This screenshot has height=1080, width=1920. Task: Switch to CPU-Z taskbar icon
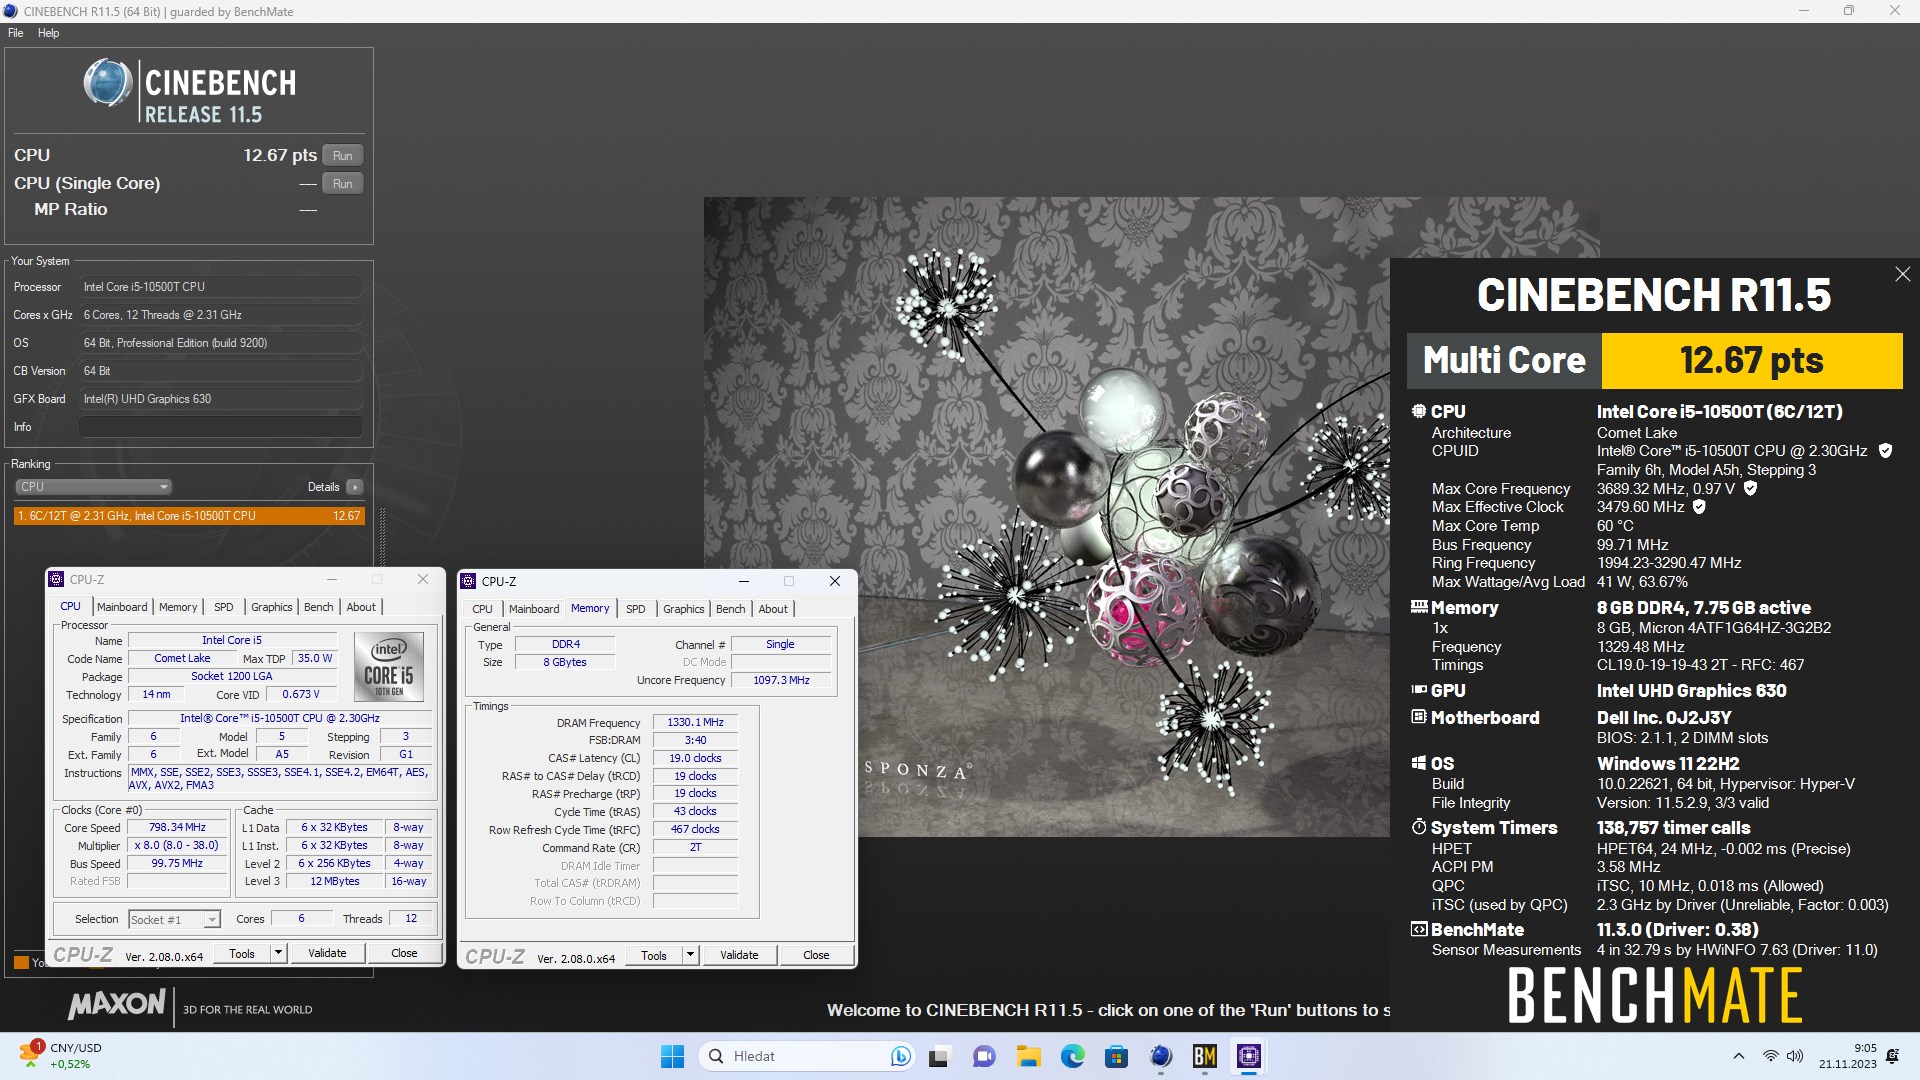pyautogui.click(x=1248, y=1056)
